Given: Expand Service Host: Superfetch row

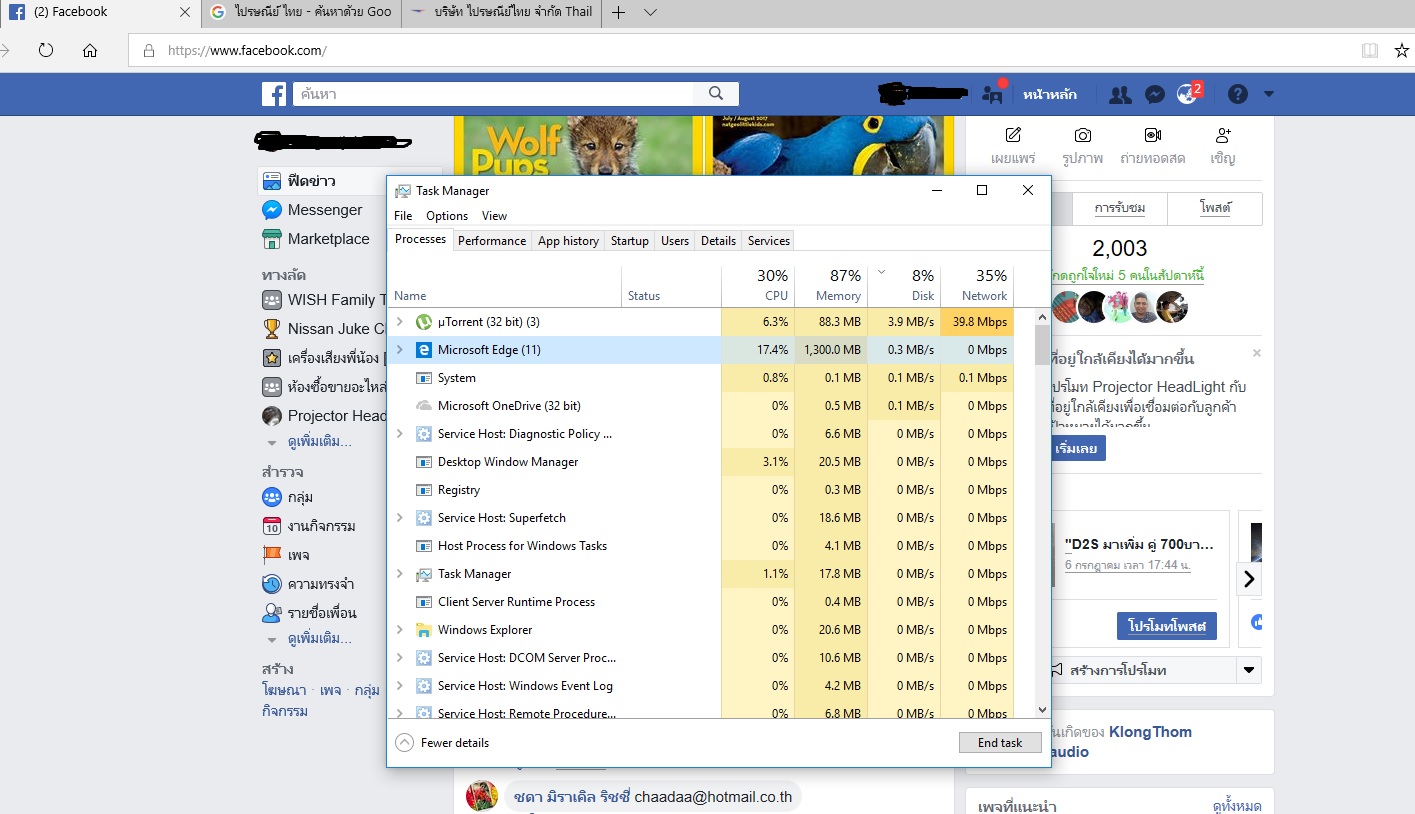Looking at the screenshot, I should [x=400, y=518].
